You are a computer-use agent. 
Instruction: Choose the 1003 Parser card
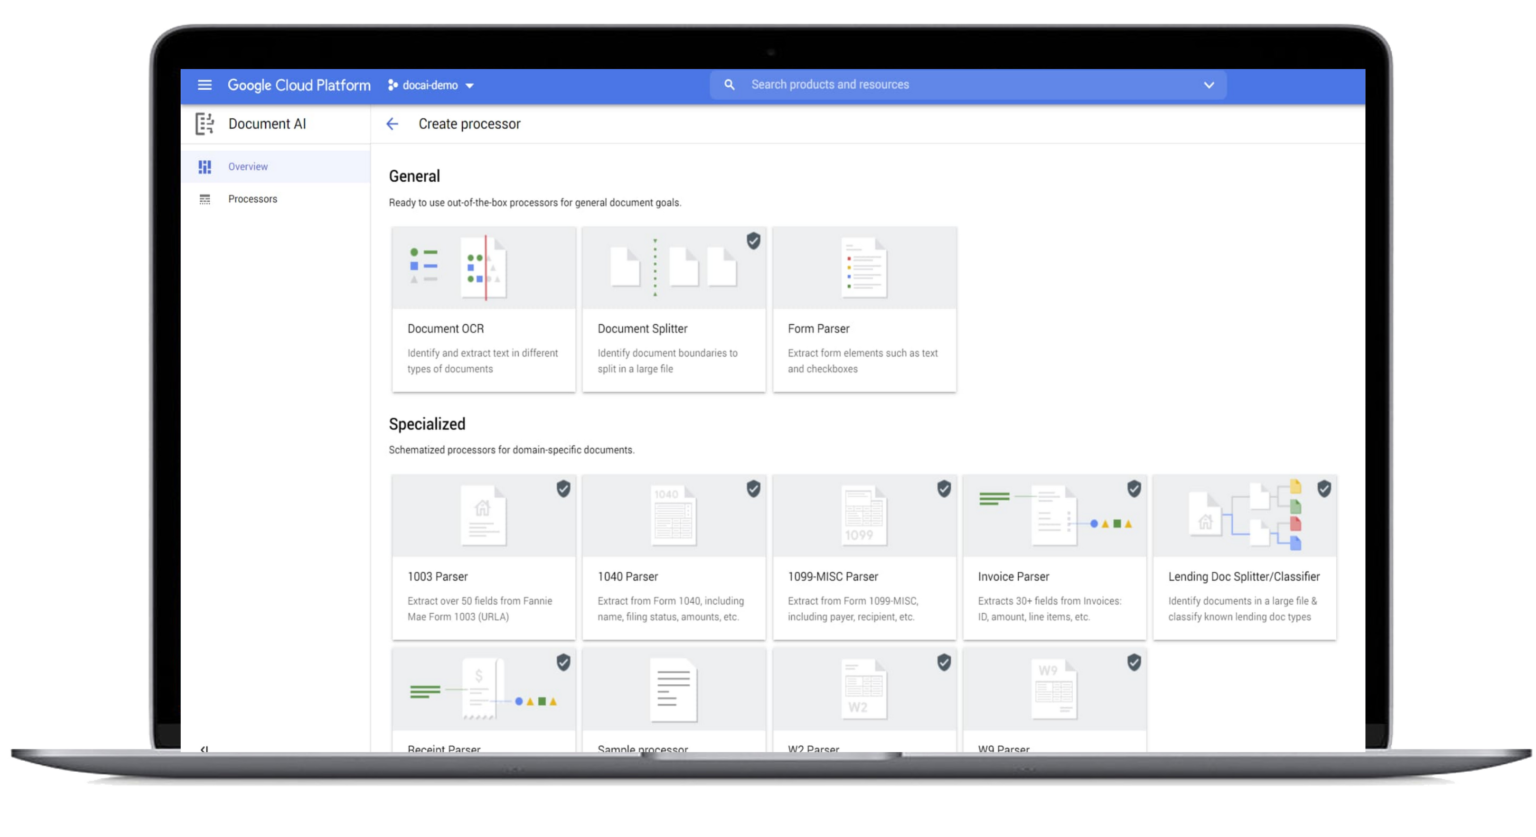pos(484,557)
